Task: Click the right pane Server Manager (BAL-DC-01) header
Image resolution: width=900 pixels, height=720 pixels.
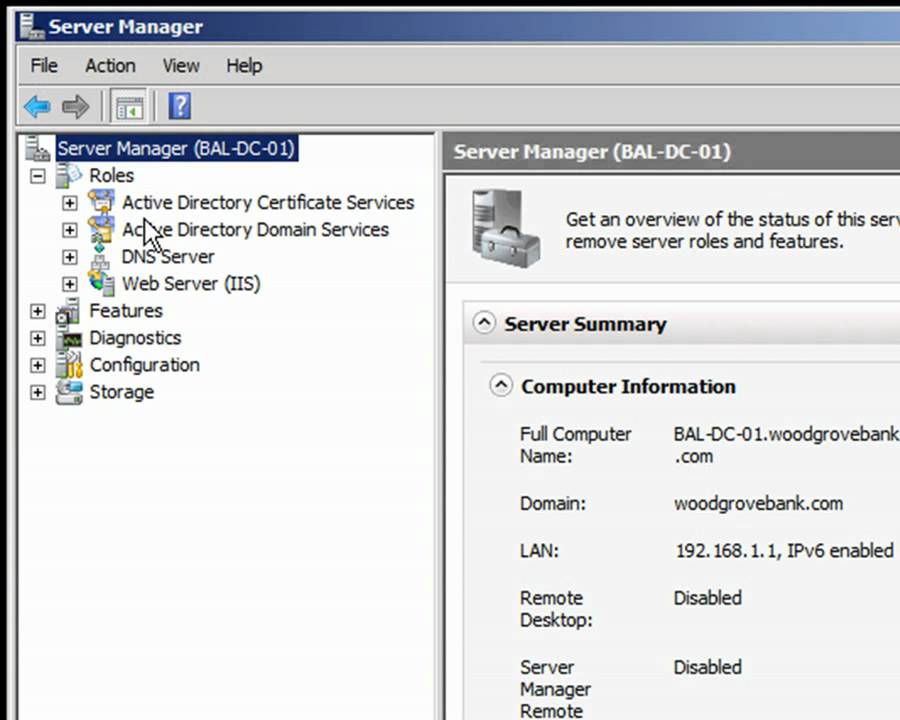Action: [592, 152]
